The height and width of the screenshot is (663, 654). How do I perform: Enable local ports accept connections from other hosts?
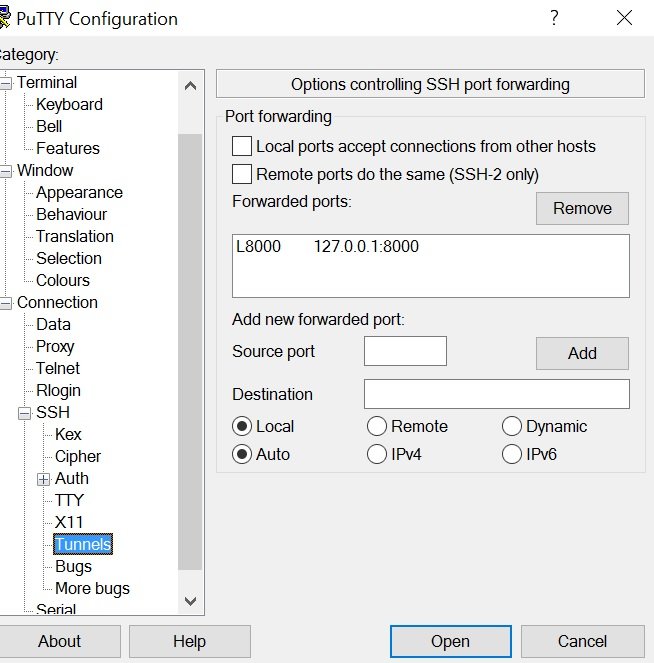click(x=242, y=146)
